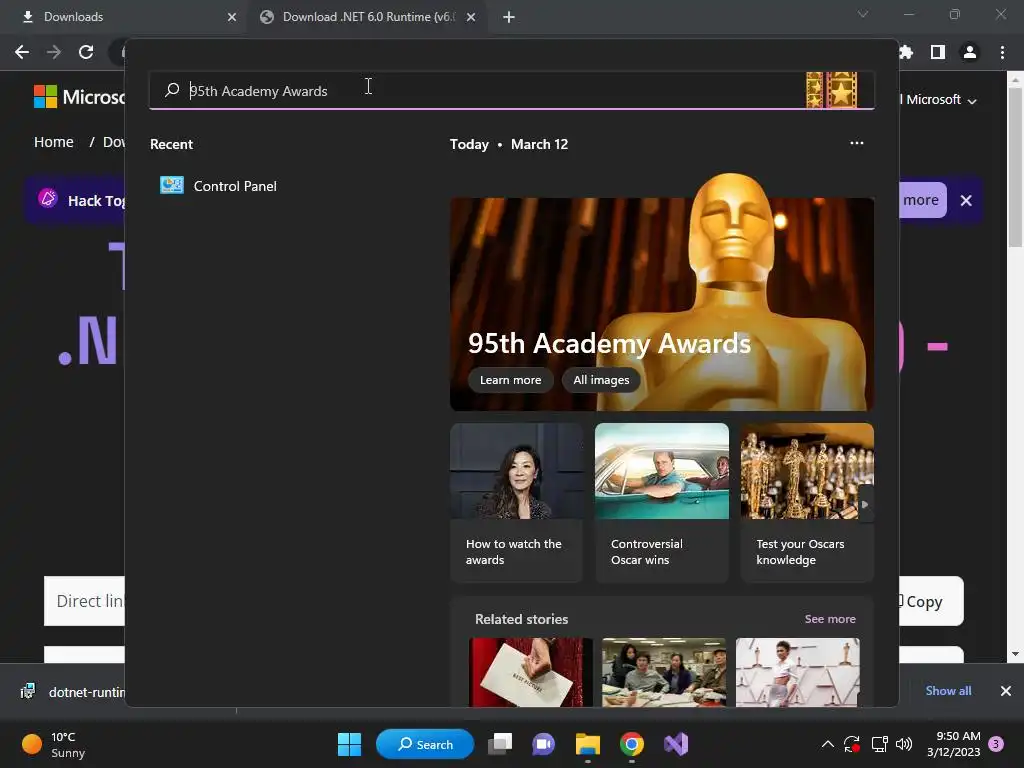This screenshot has height=768, width=1024.
Task: Open the Oscars backdrop story thumbnail
Action: pos(797,672)
